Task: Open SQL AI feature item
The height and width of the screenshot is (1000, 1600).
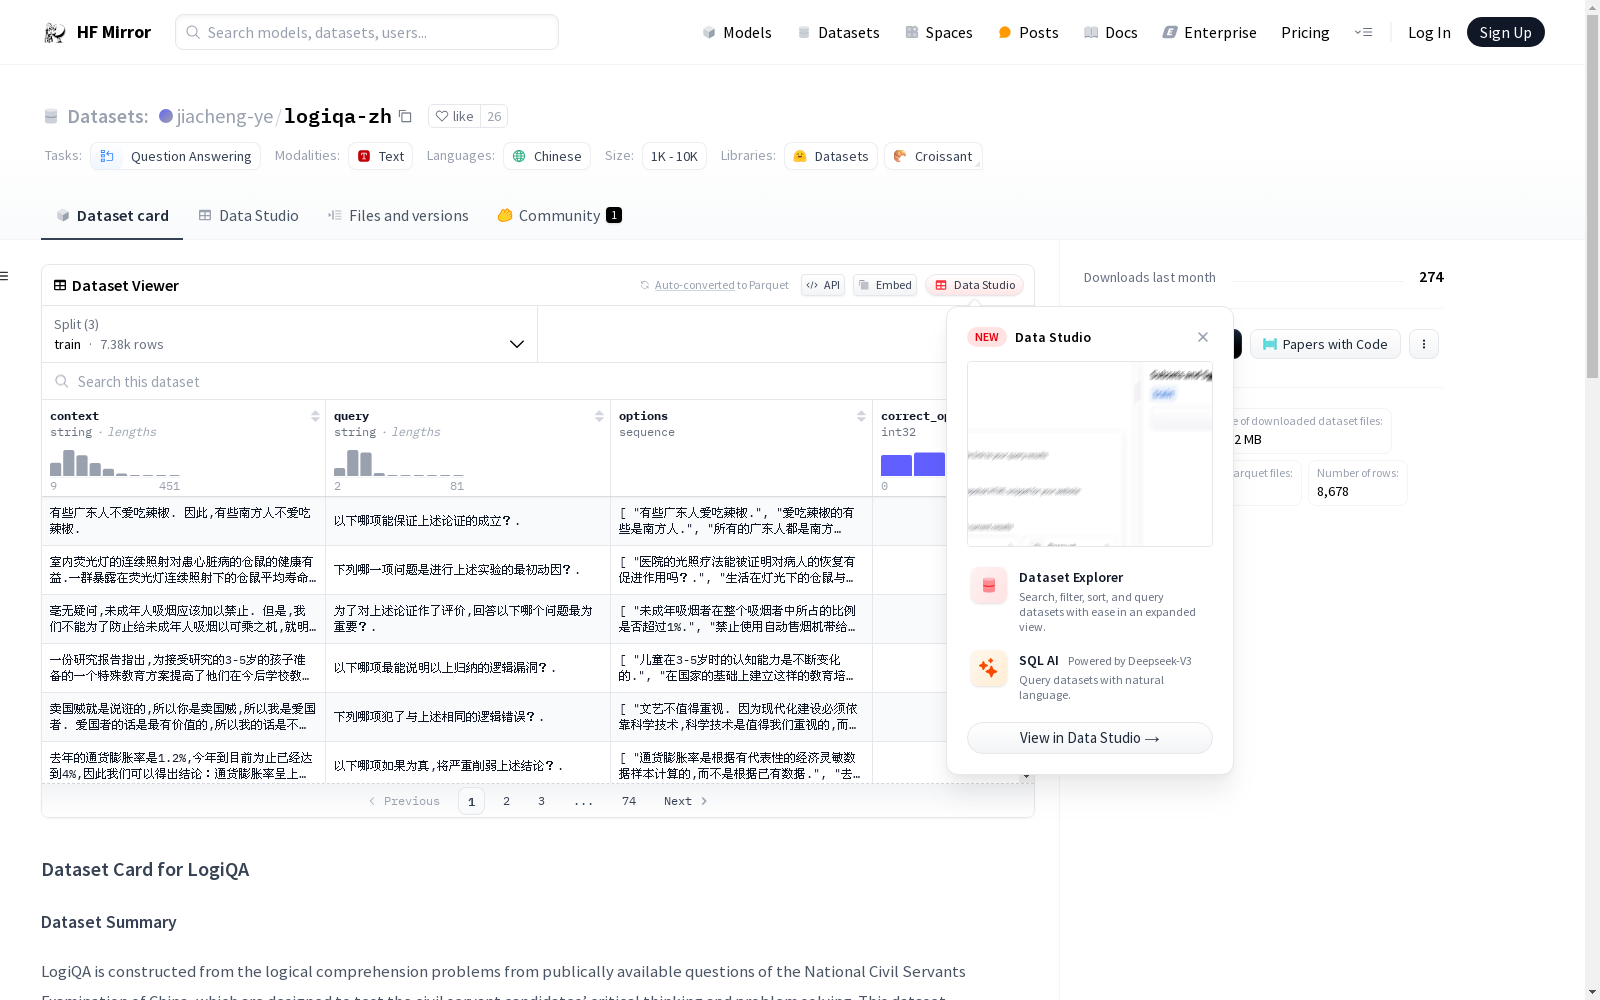Action: pyautogui.click(x=1089, y=677)
